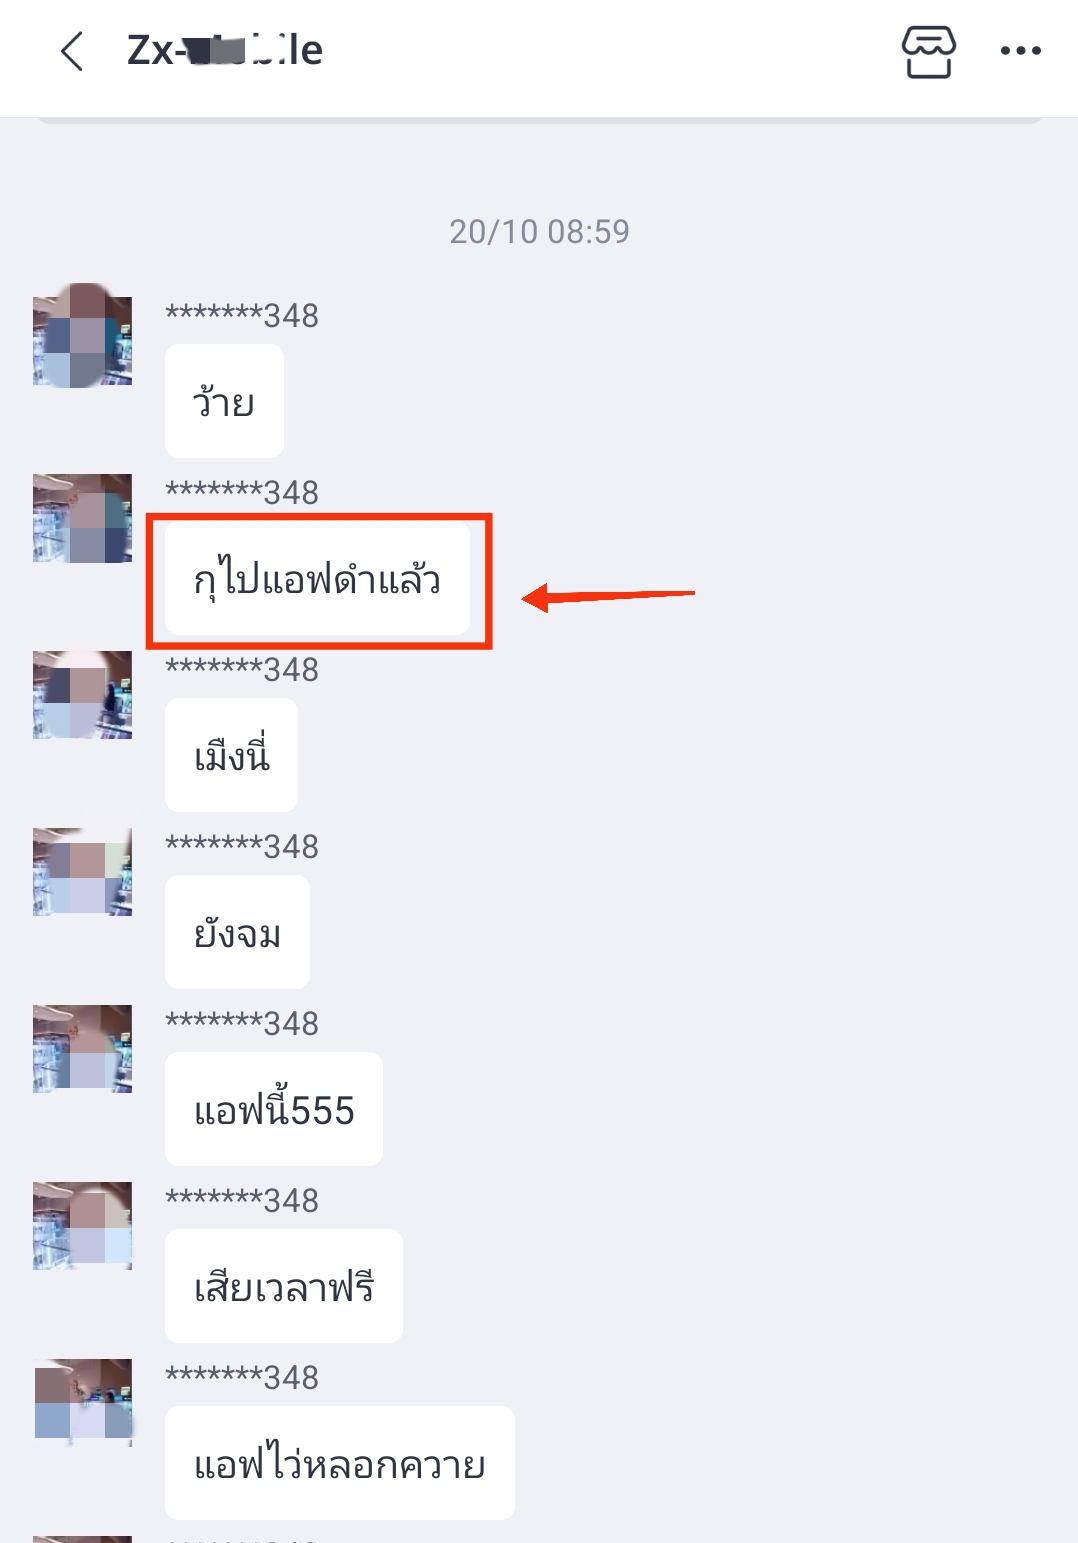
Task: Select the ว้าย message bubble
Action: click(224, 401)
